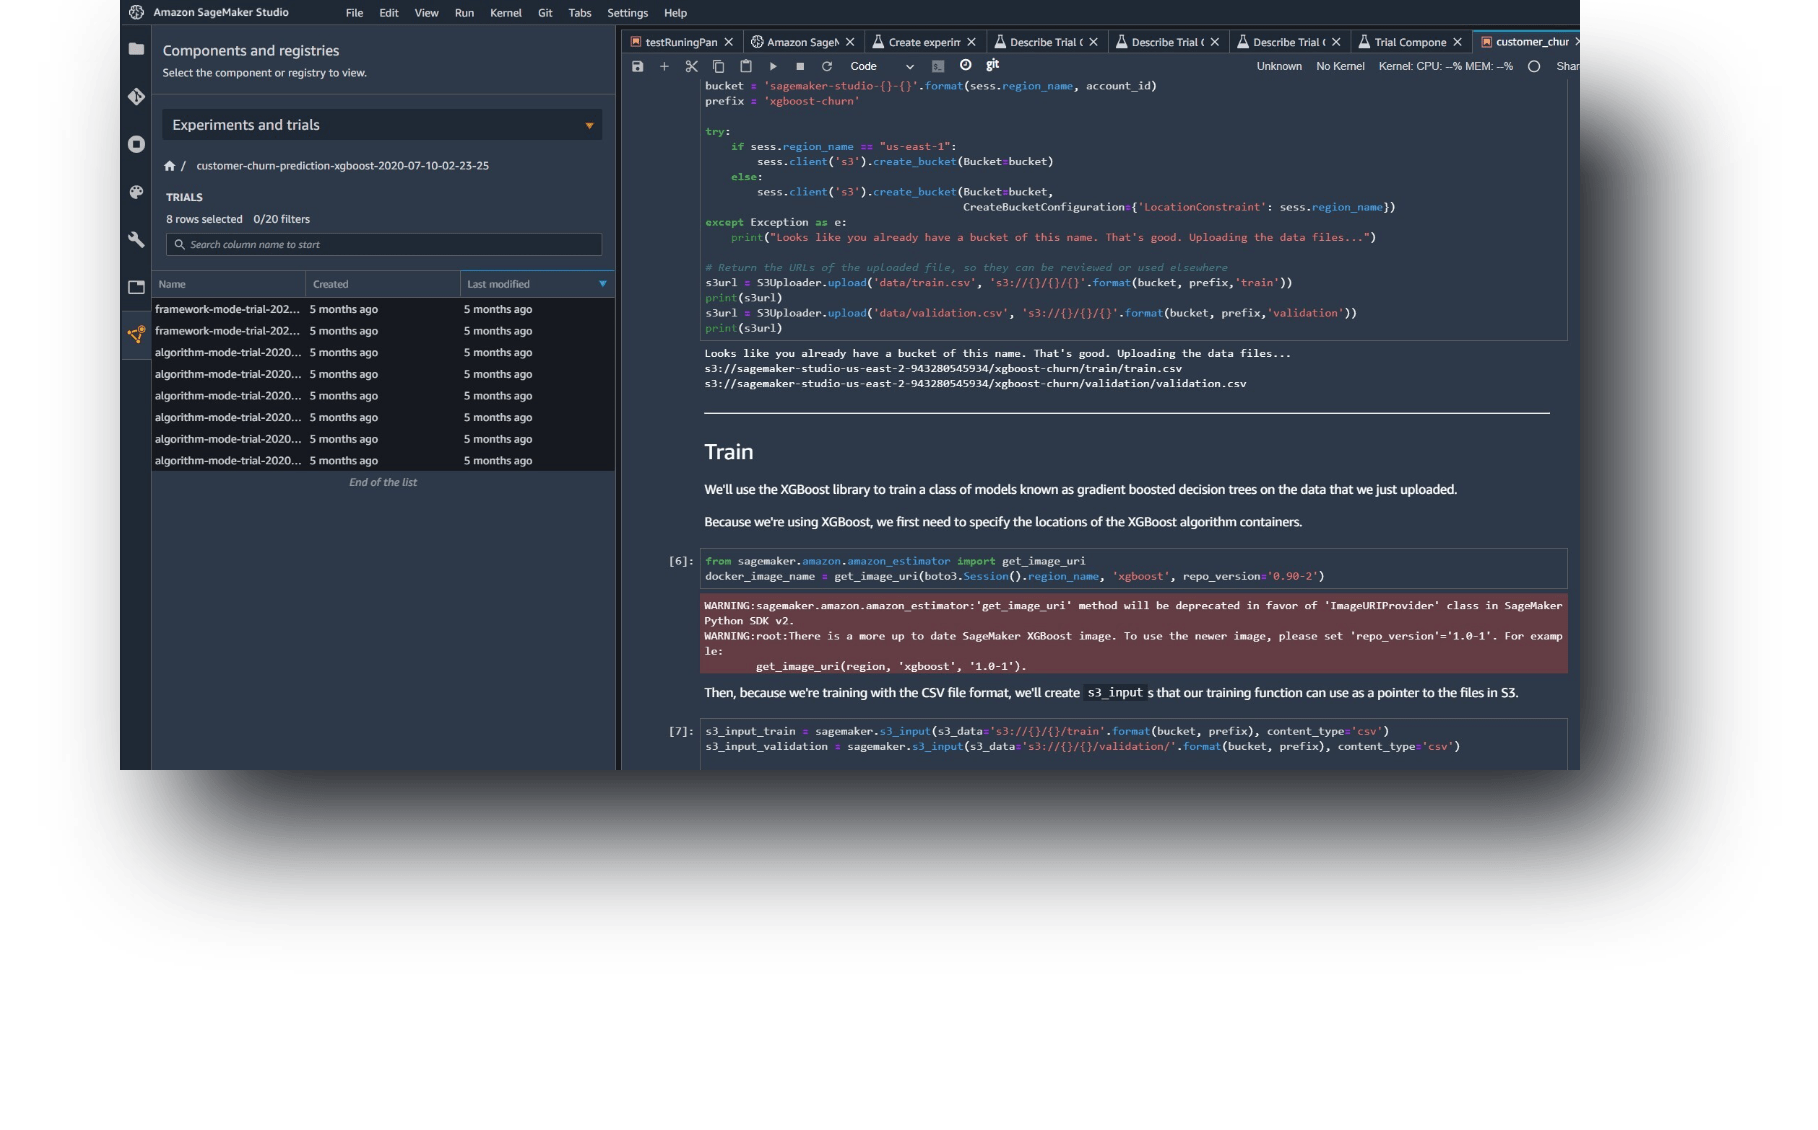Click the Share button in notebook toolbar

point(1567,66)
